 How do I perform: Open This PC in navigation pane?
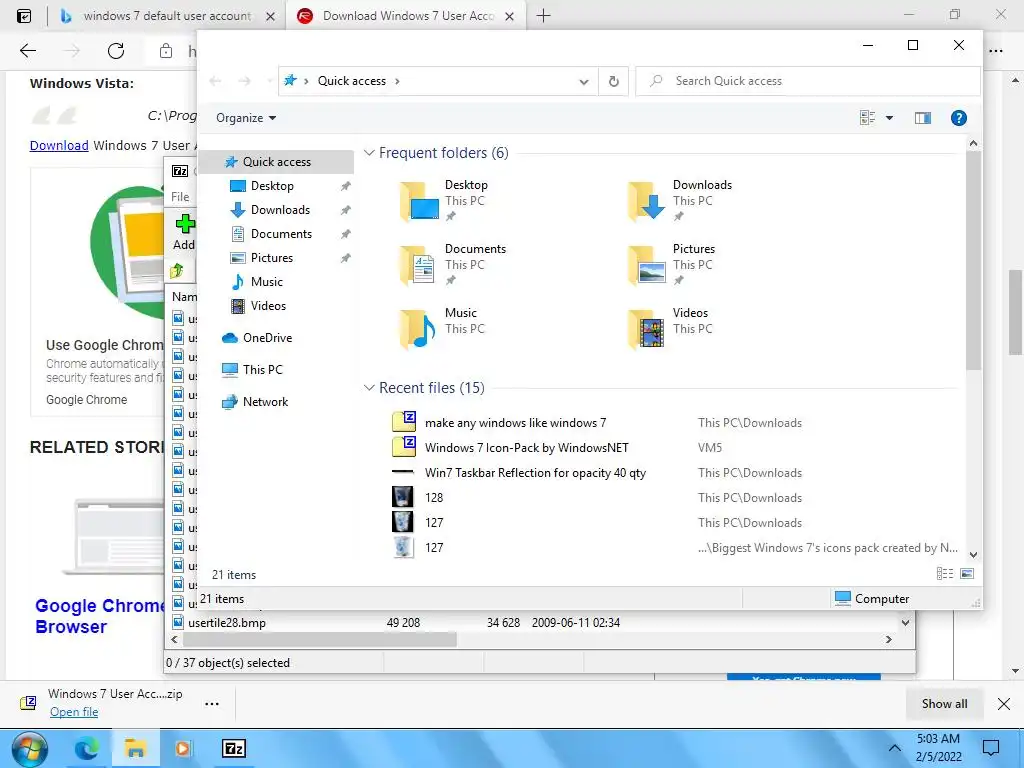[x=262, y=370]
